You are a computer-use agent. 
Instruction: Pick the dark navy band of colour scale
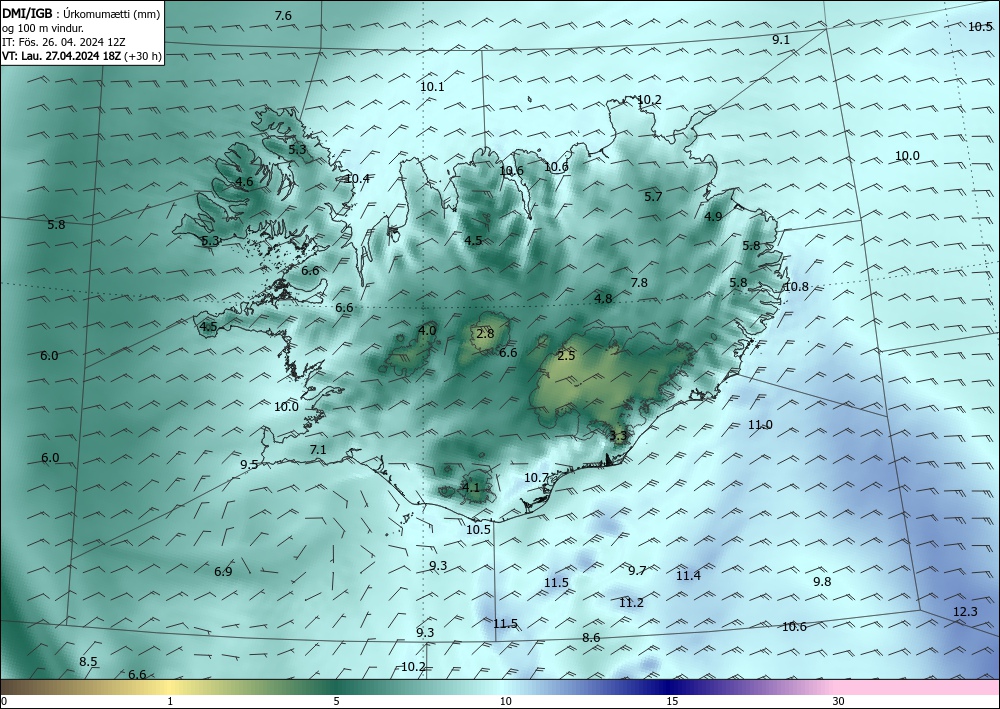pos(666,687)
